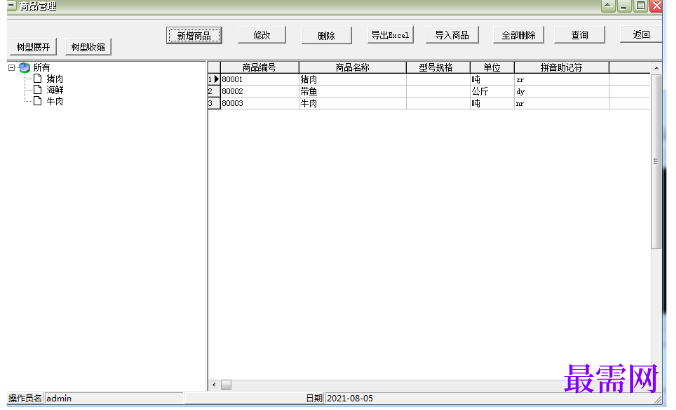676x410 pixels.
Task: Minimize the 商品管理 window
Action: tap(623, 6)
